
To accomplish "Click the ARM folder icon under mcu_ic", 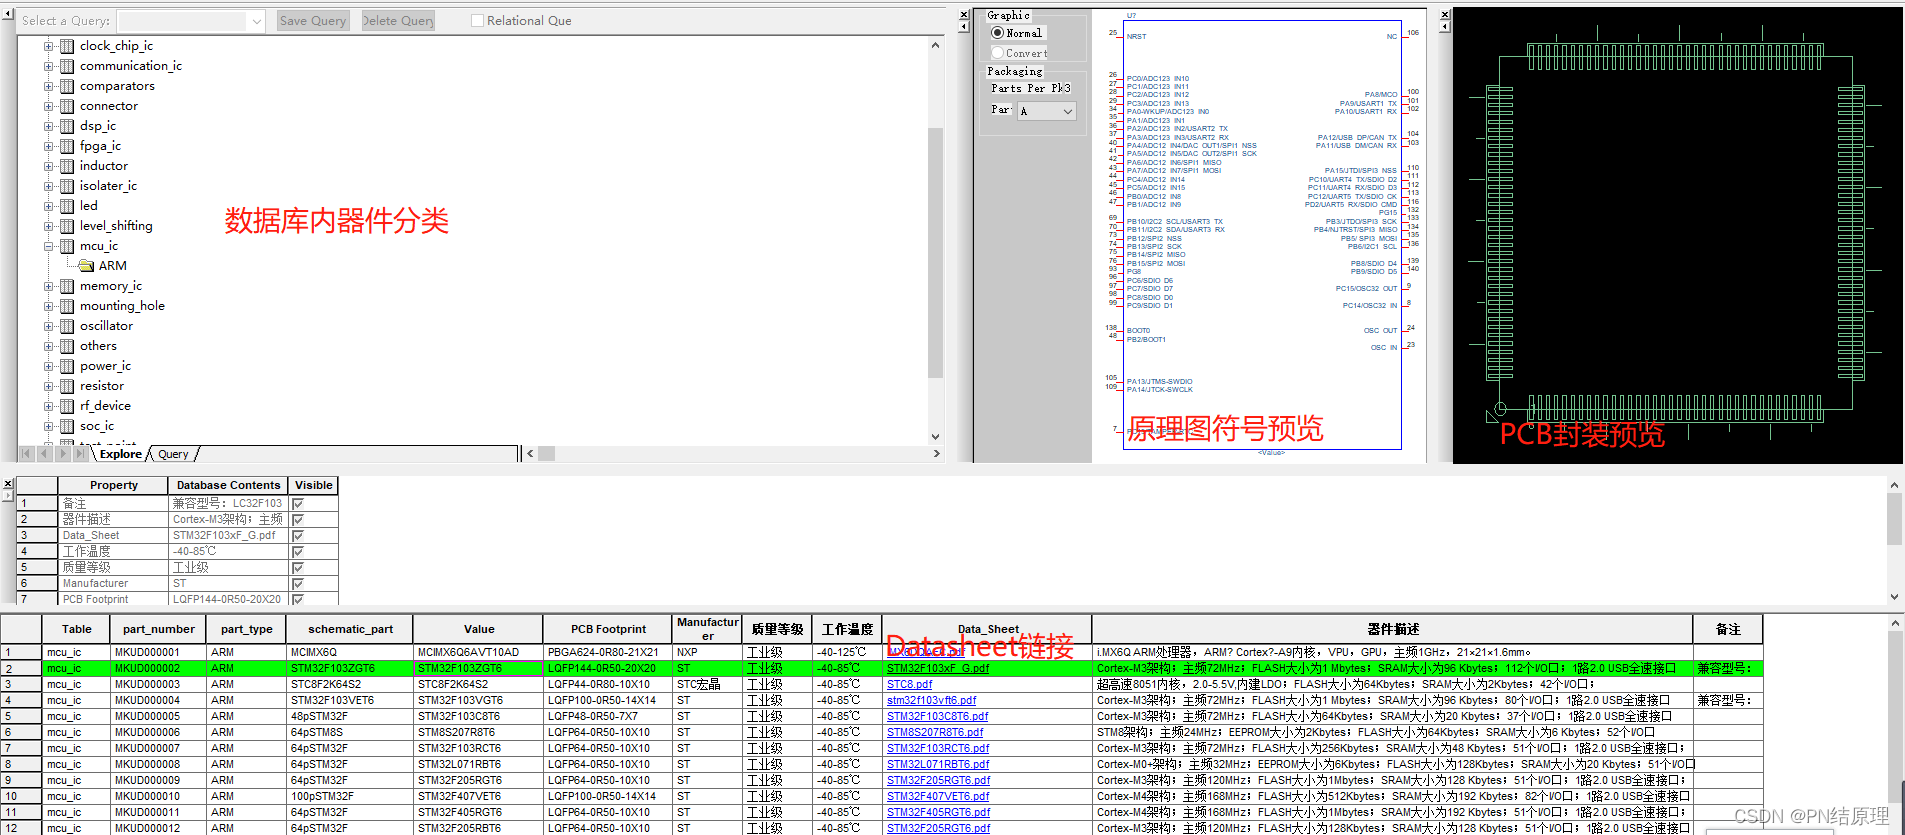I will pos(87,266).
